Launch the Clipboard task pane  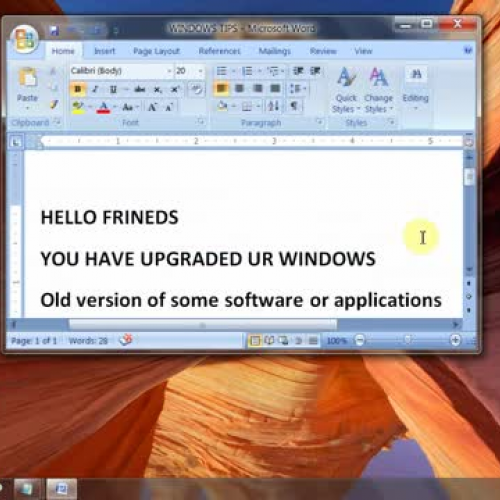(57, 122)
